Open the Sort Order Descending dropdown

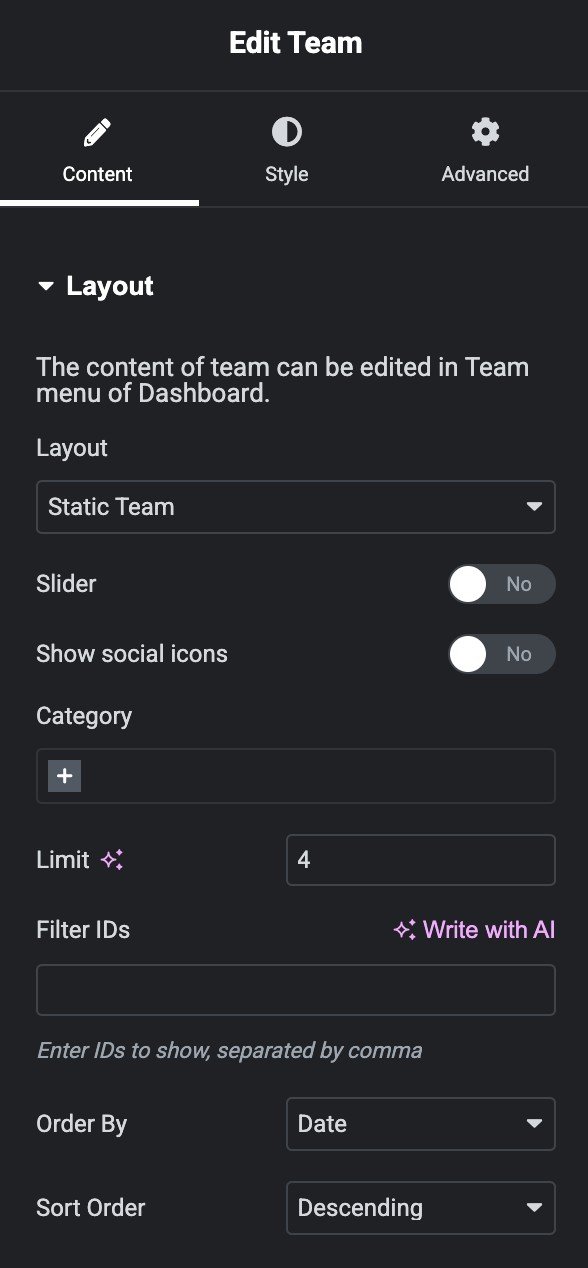tap(421, 1208)
